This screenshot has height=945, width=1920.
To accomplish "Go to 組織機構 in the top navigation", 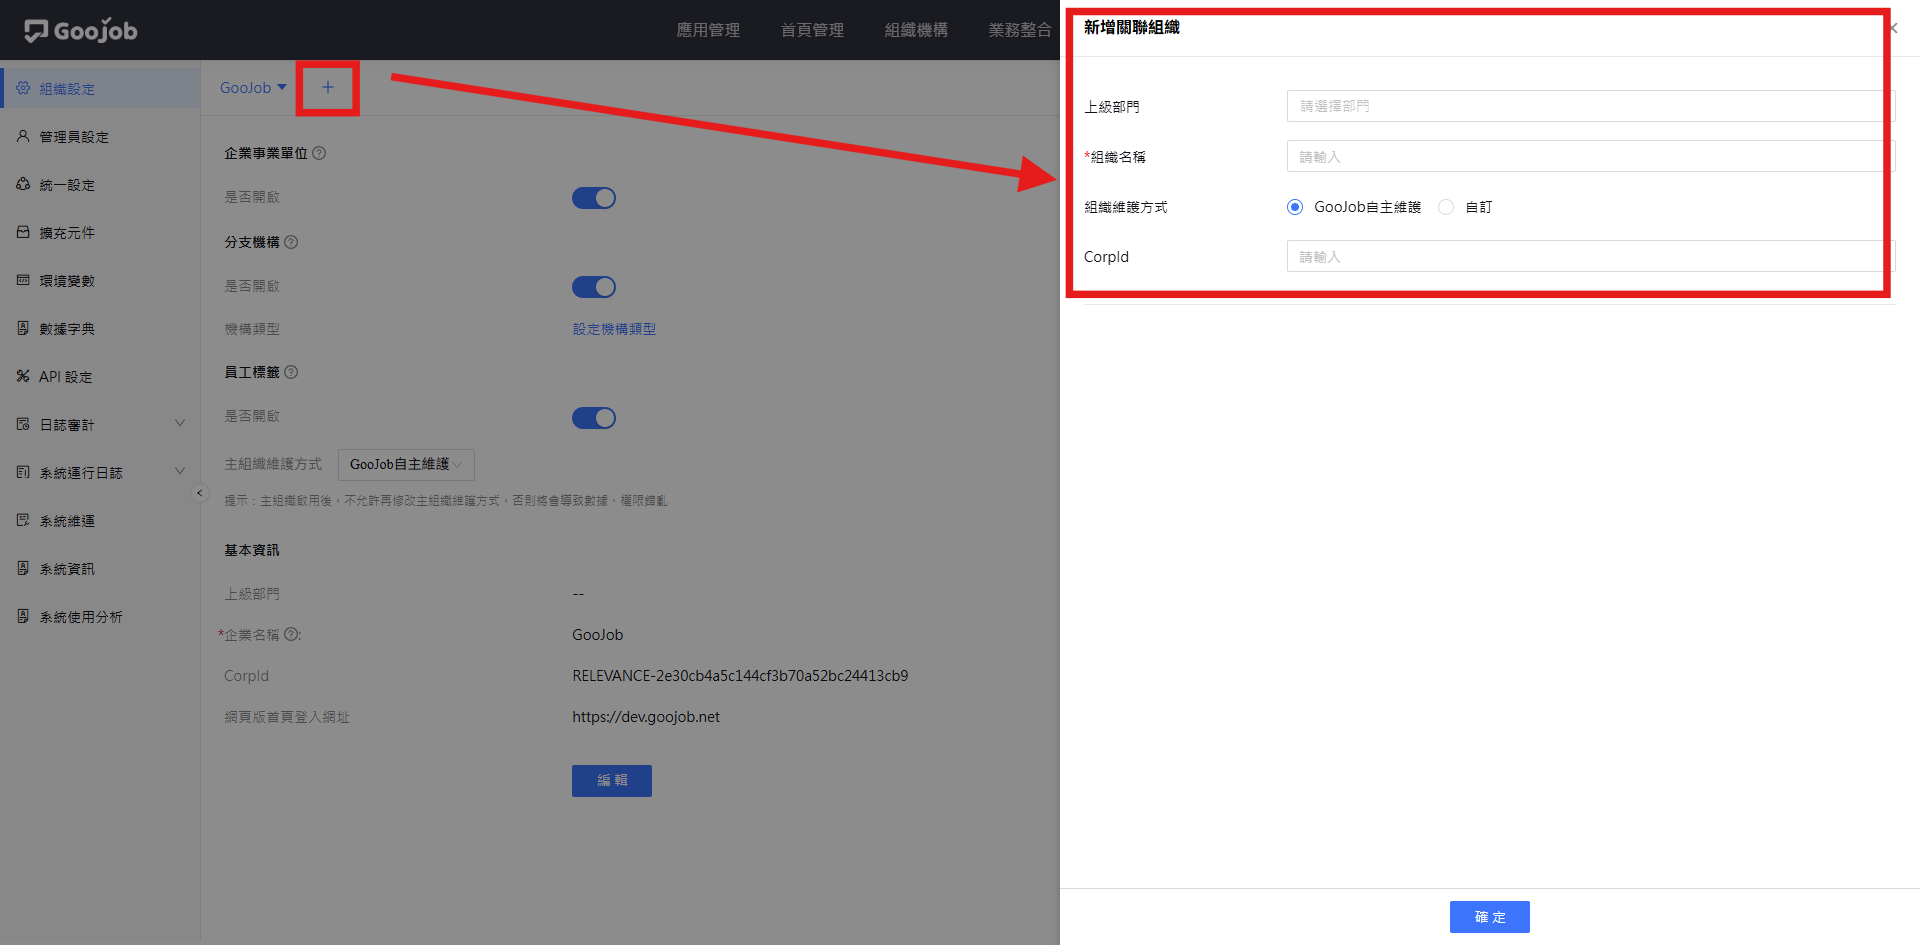I will [x=916, y=30].
